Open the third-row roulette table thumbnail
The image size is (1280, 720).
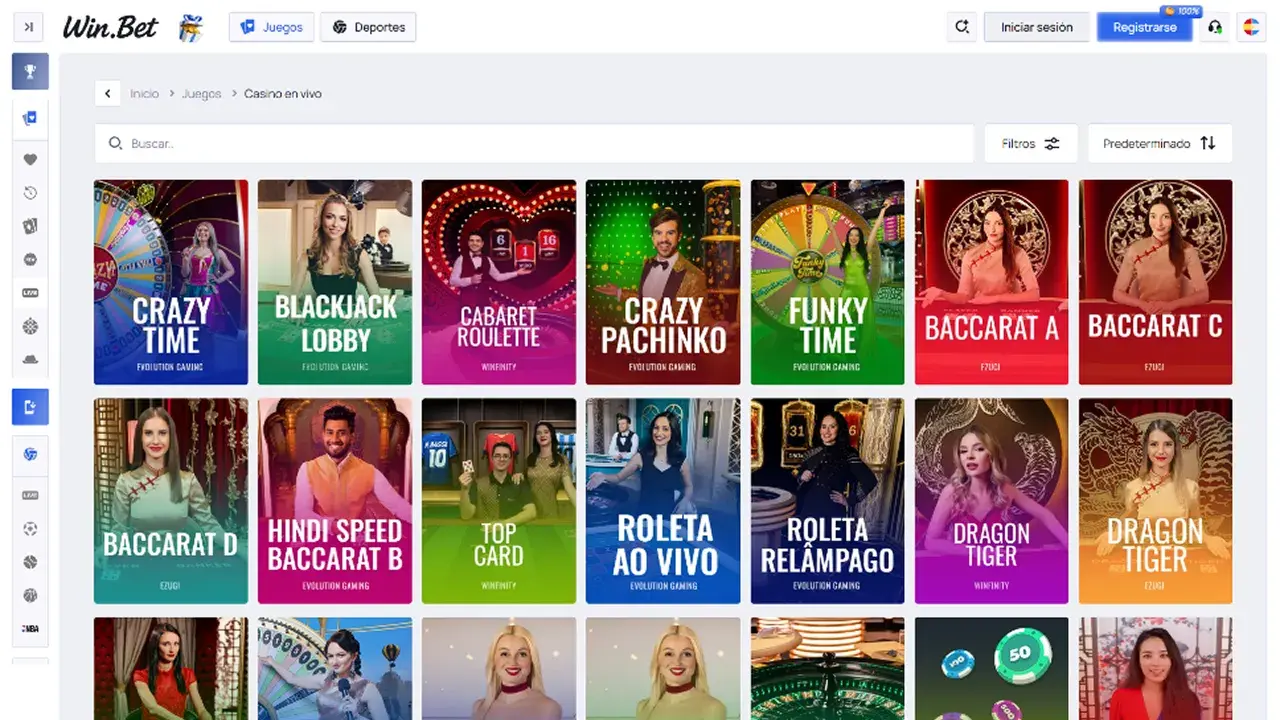pos(827,668)
